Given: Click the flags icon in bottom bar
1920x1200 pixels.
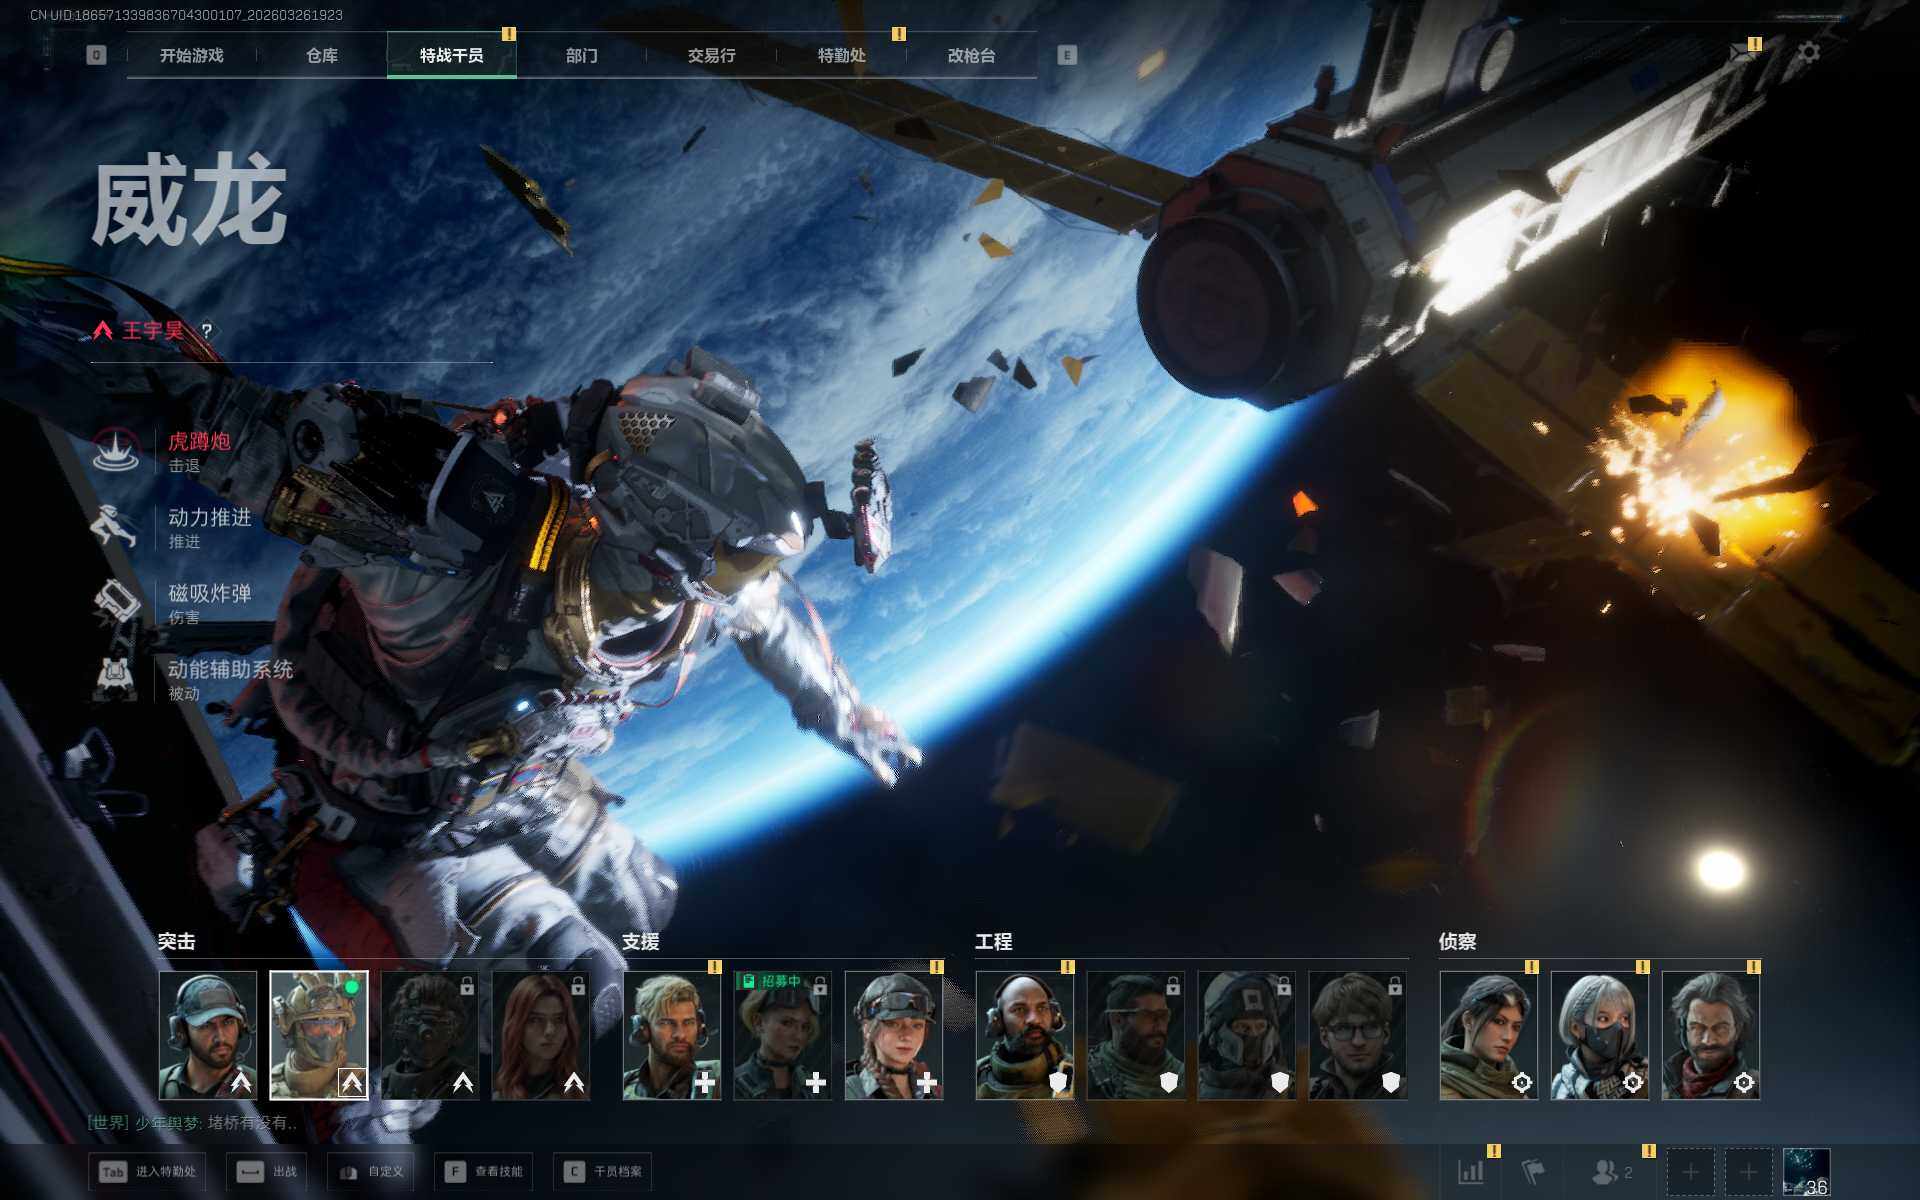Looking at the screenshot, I should click(x=1532, y=1171).
